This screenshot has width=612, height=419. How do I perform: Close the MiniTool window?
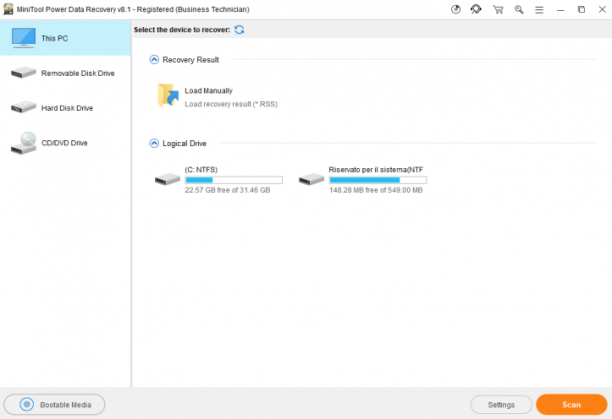[x=602, y=9]
